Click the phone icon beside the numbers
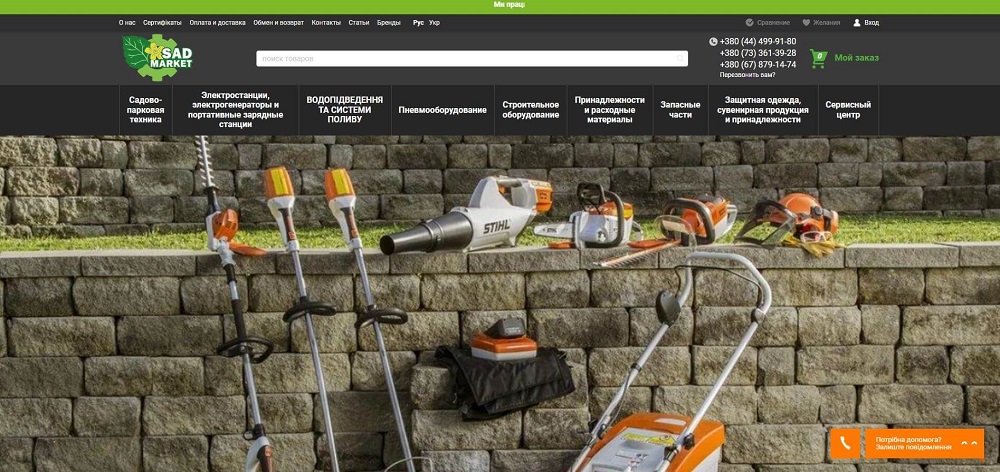 (713, 41)
